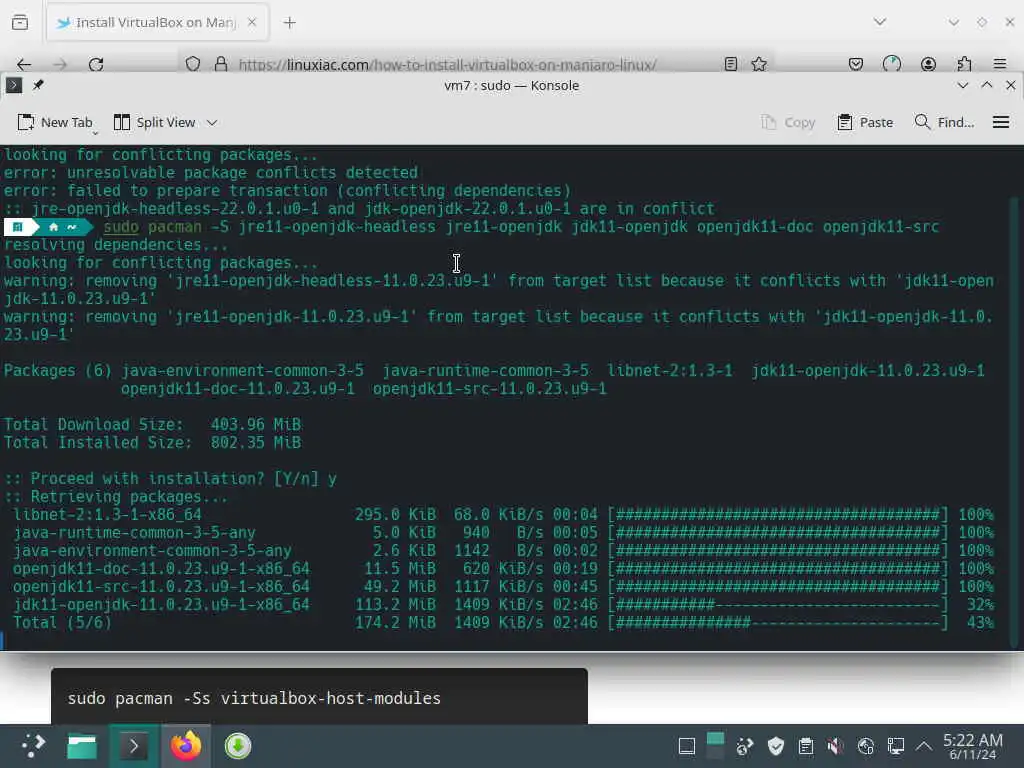
Task: Open Firefox recent browsing view icon
Action: click(x=20, y=23)
